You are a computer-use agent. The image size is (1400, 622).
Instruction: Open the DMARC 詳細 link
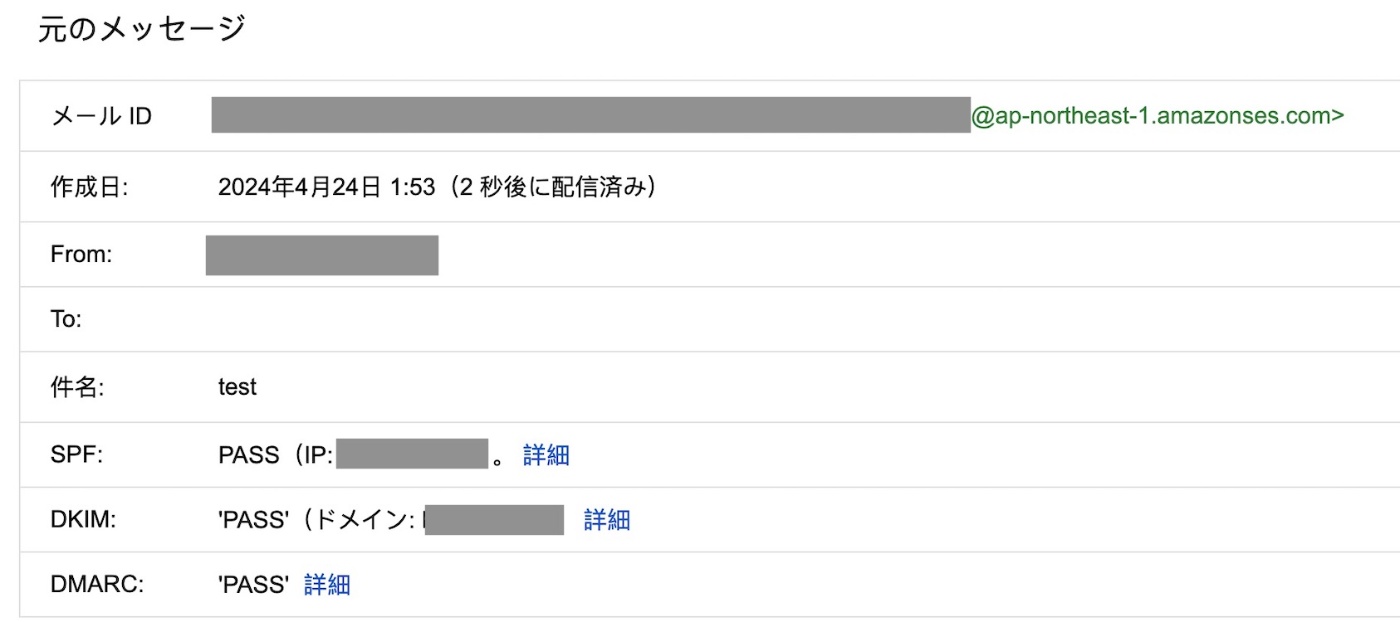(327, 585)
